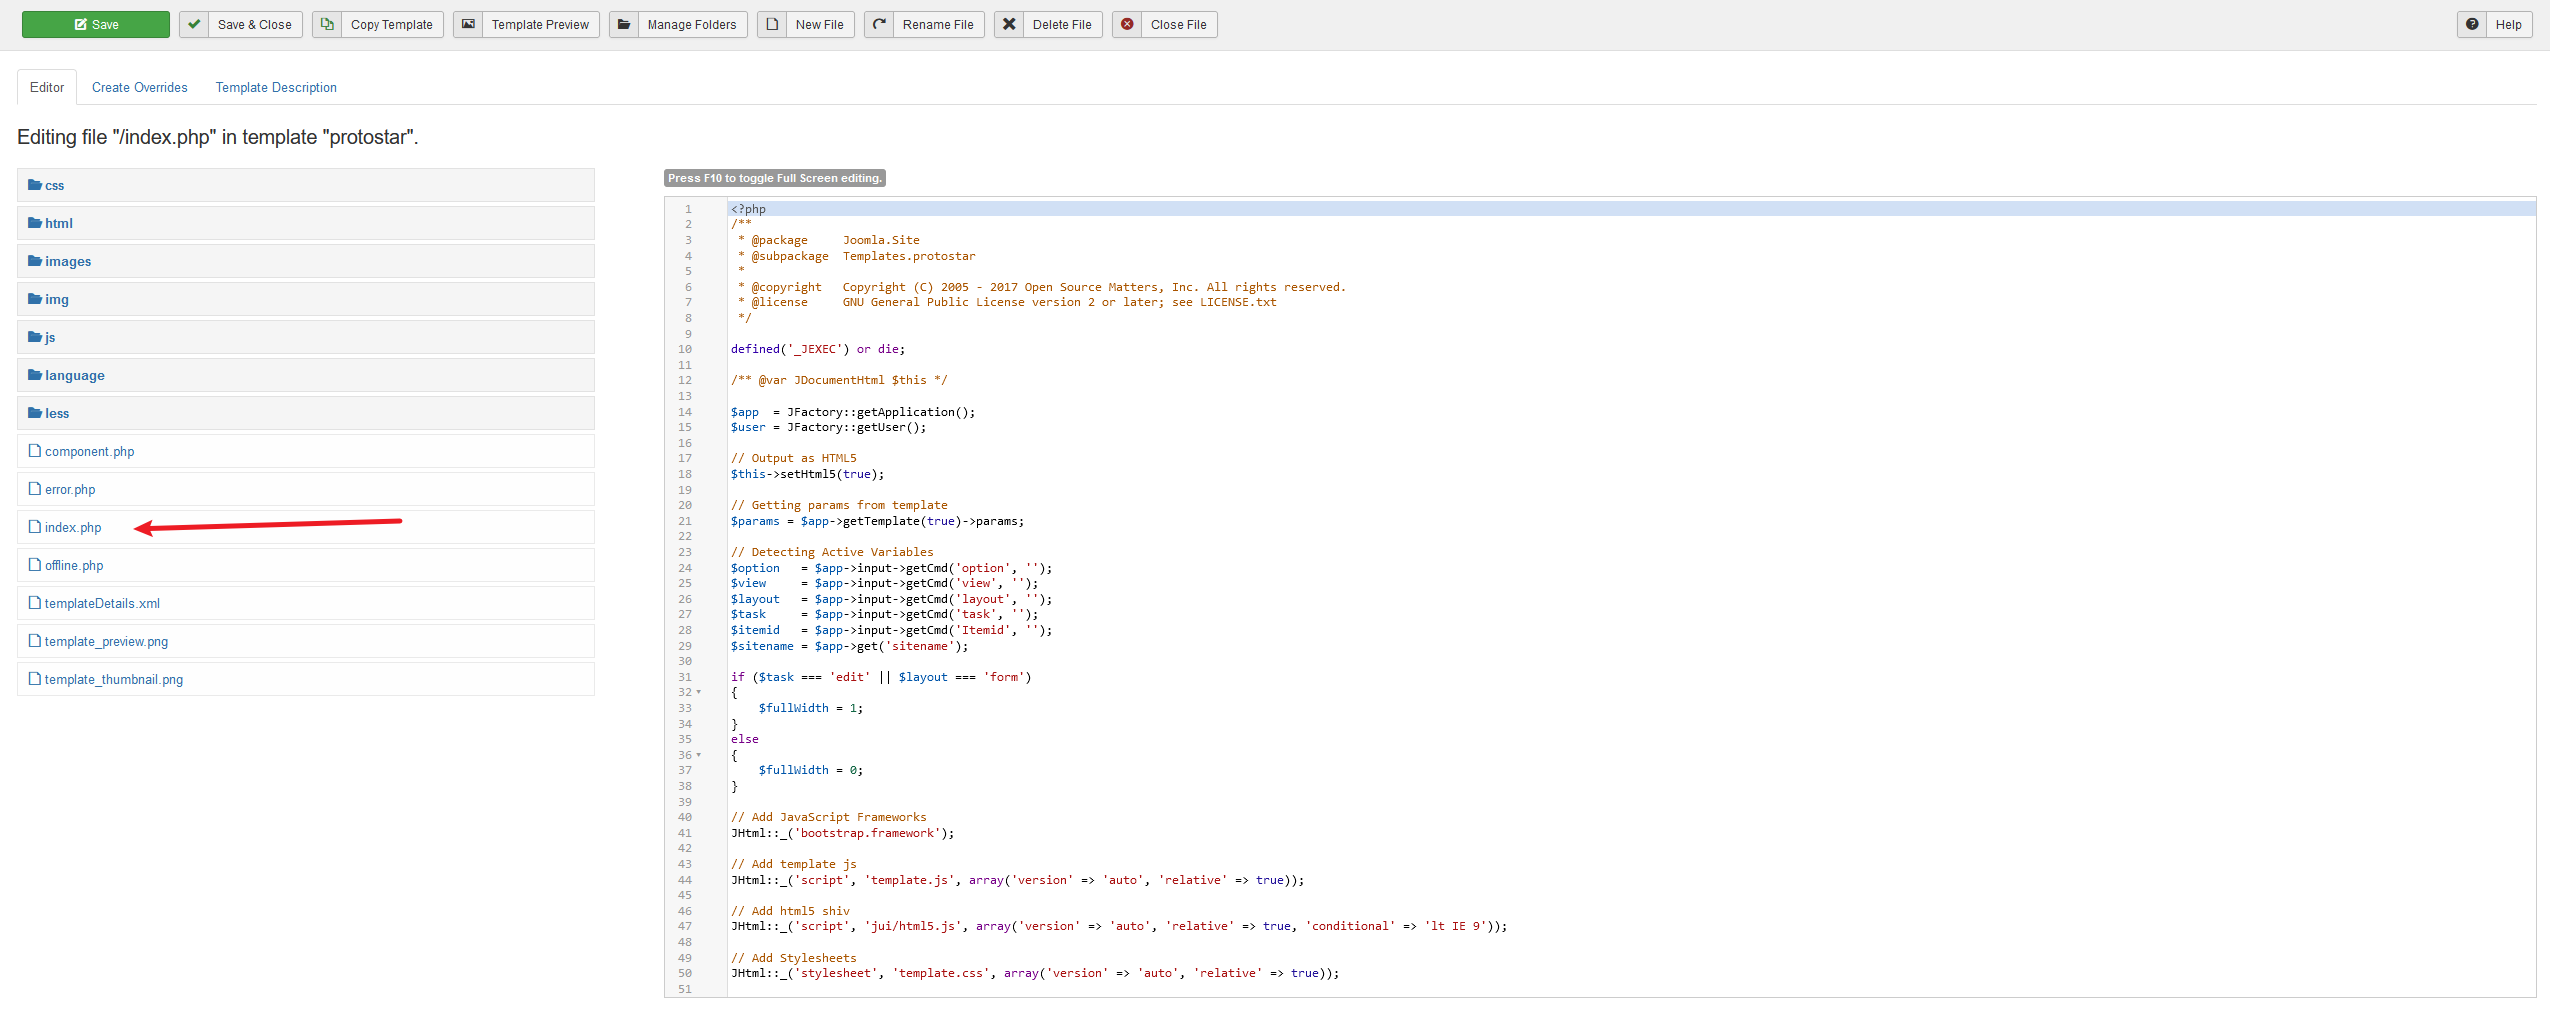Click the Template Preview picture icon

468,25
